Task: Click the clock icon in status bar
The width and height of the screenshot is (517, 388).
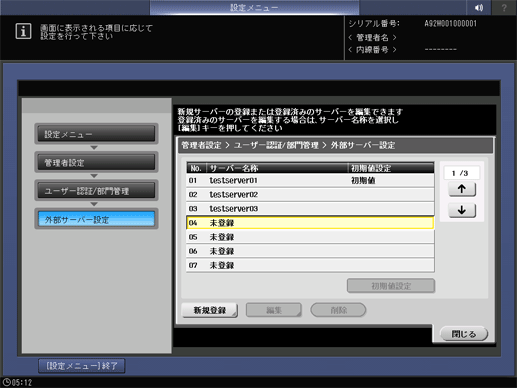Action: 6,382
